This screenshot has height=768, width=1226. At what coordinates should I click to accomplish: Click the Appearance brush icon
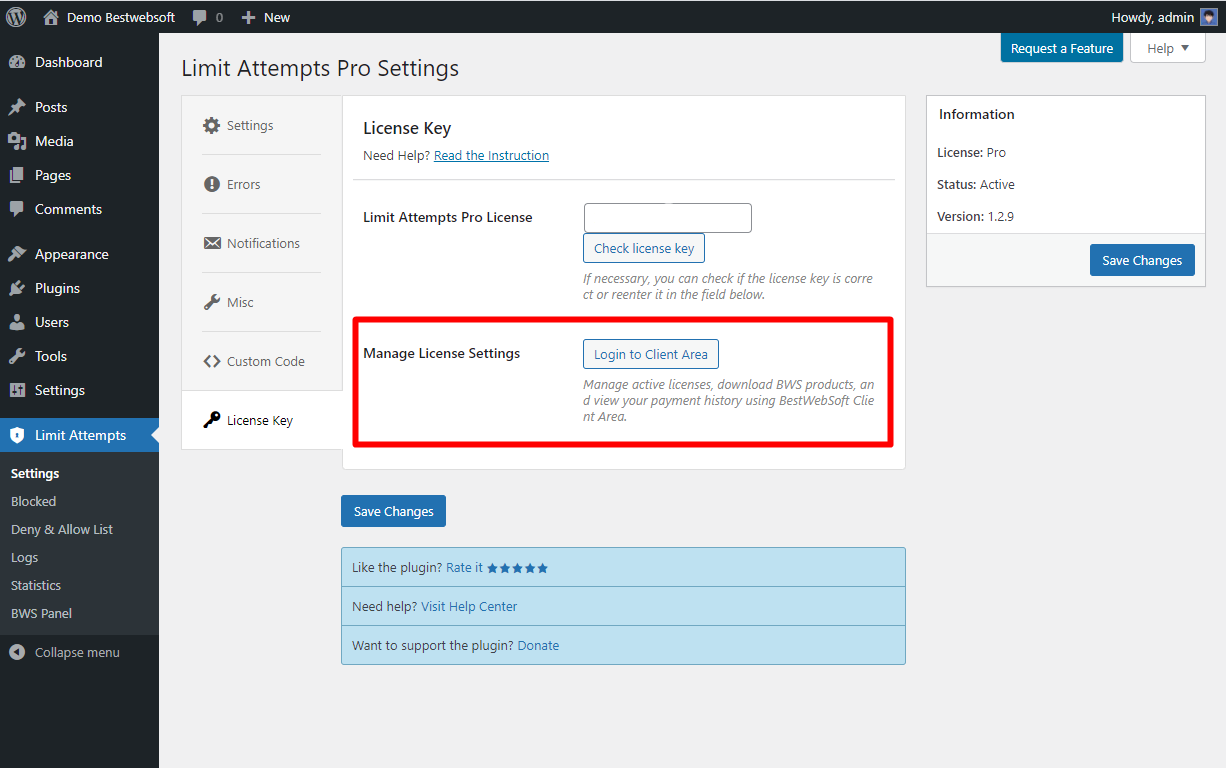click(17, 254)
